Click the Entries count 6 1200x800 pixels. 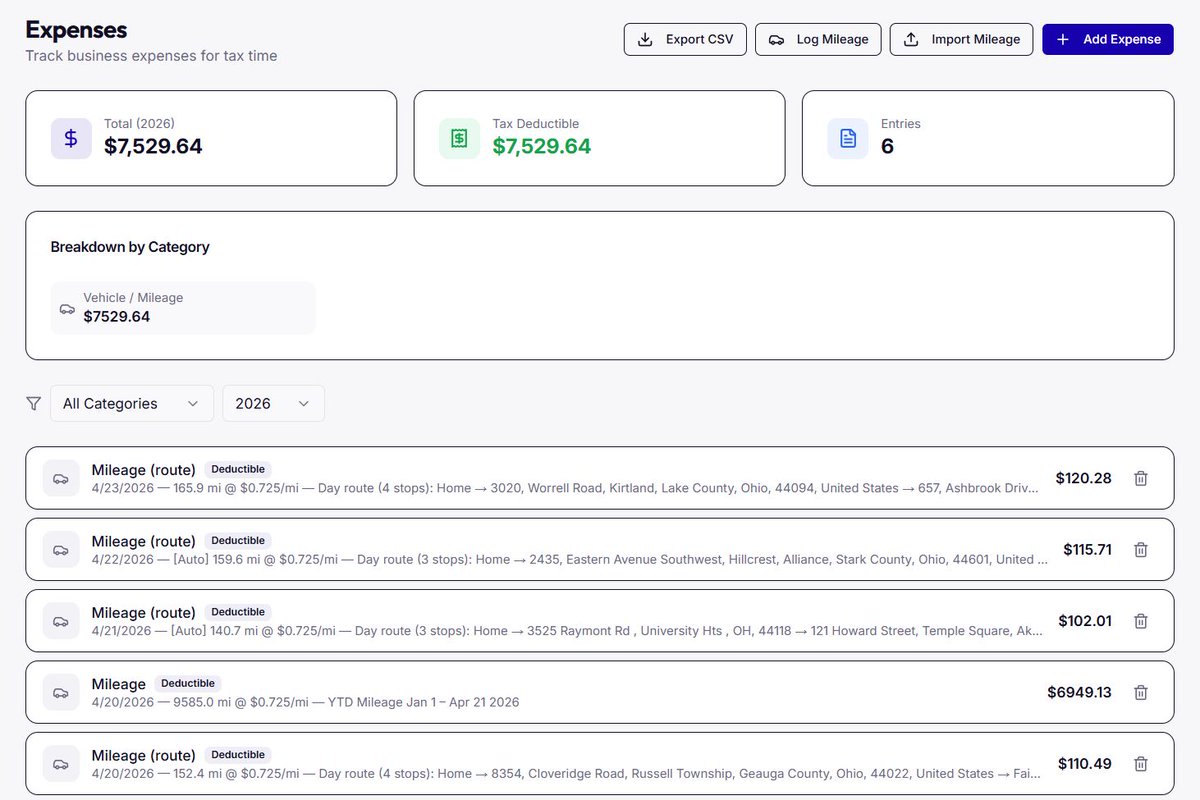(887, 146)
